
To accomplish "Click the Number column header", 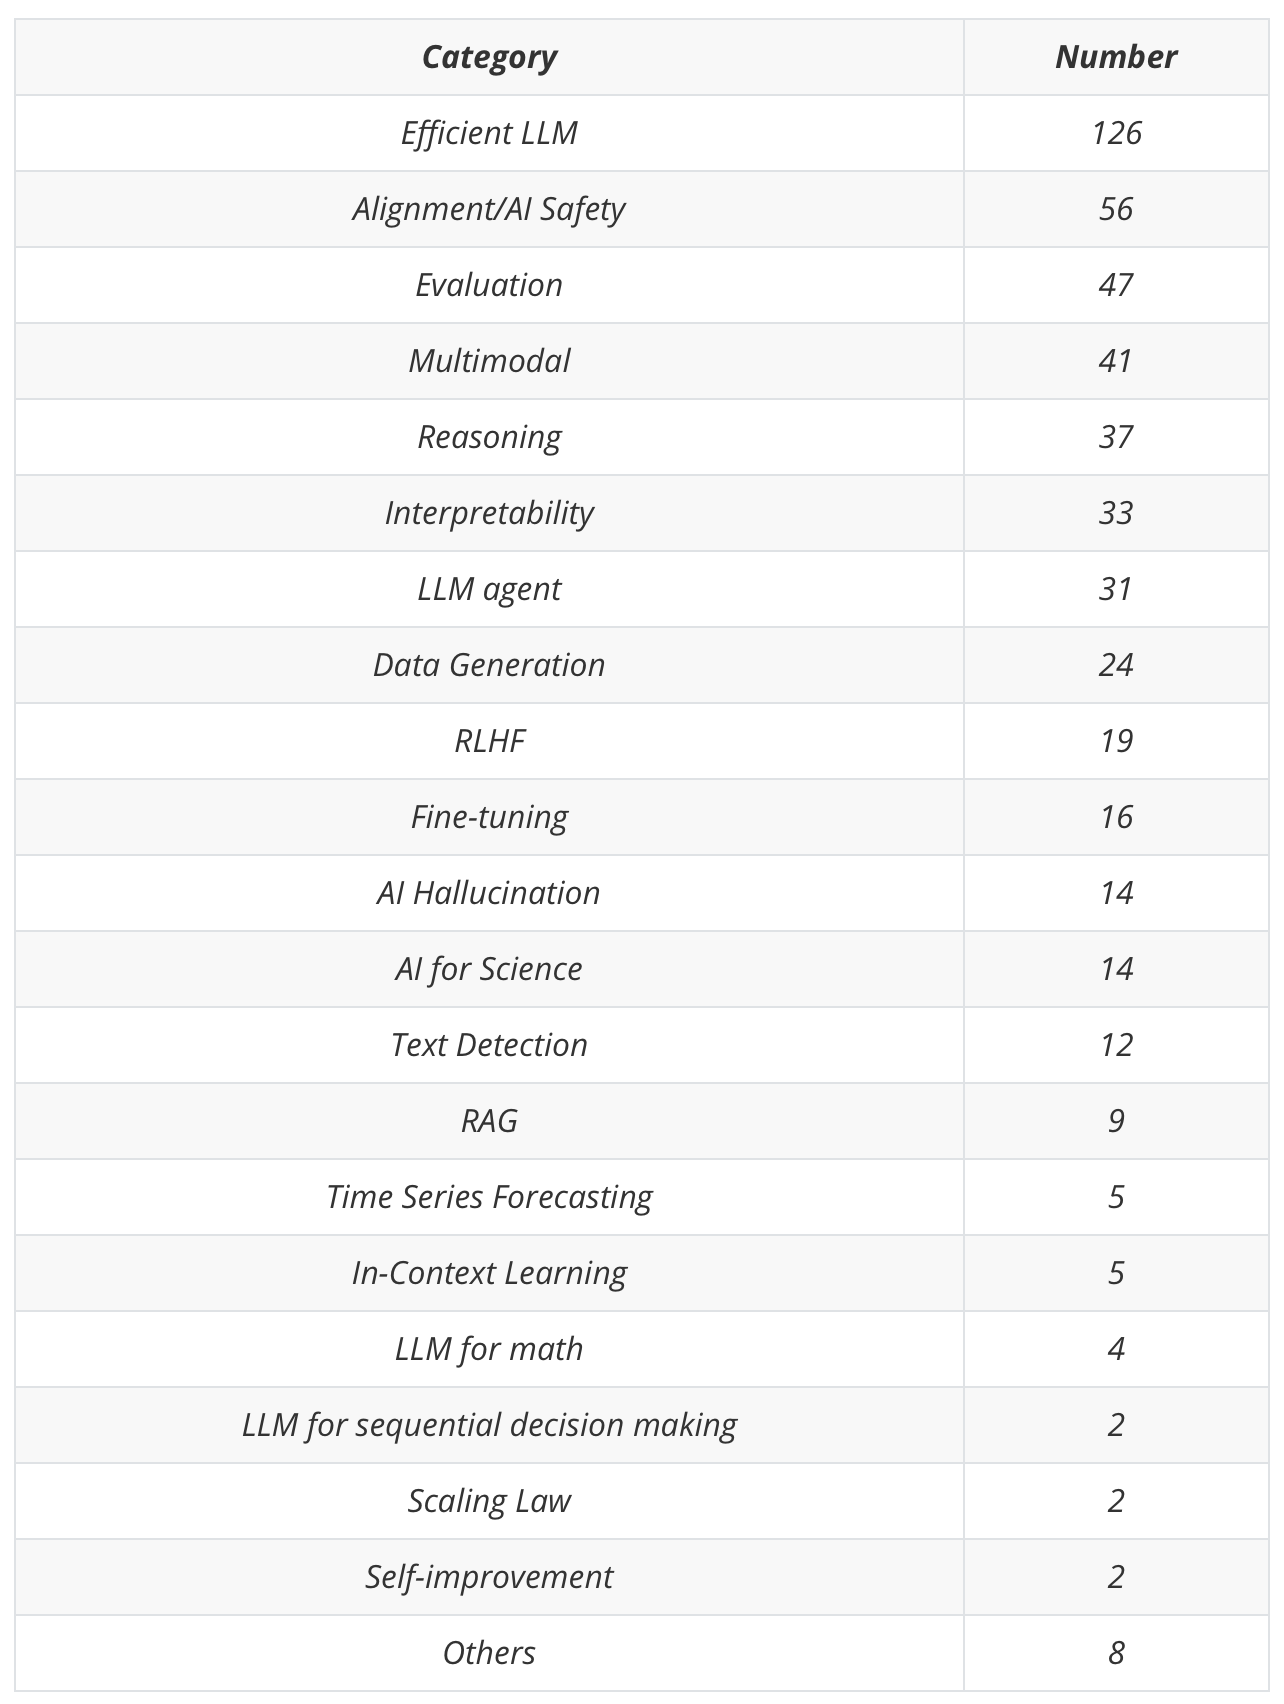I will [x=1115, y=57].
